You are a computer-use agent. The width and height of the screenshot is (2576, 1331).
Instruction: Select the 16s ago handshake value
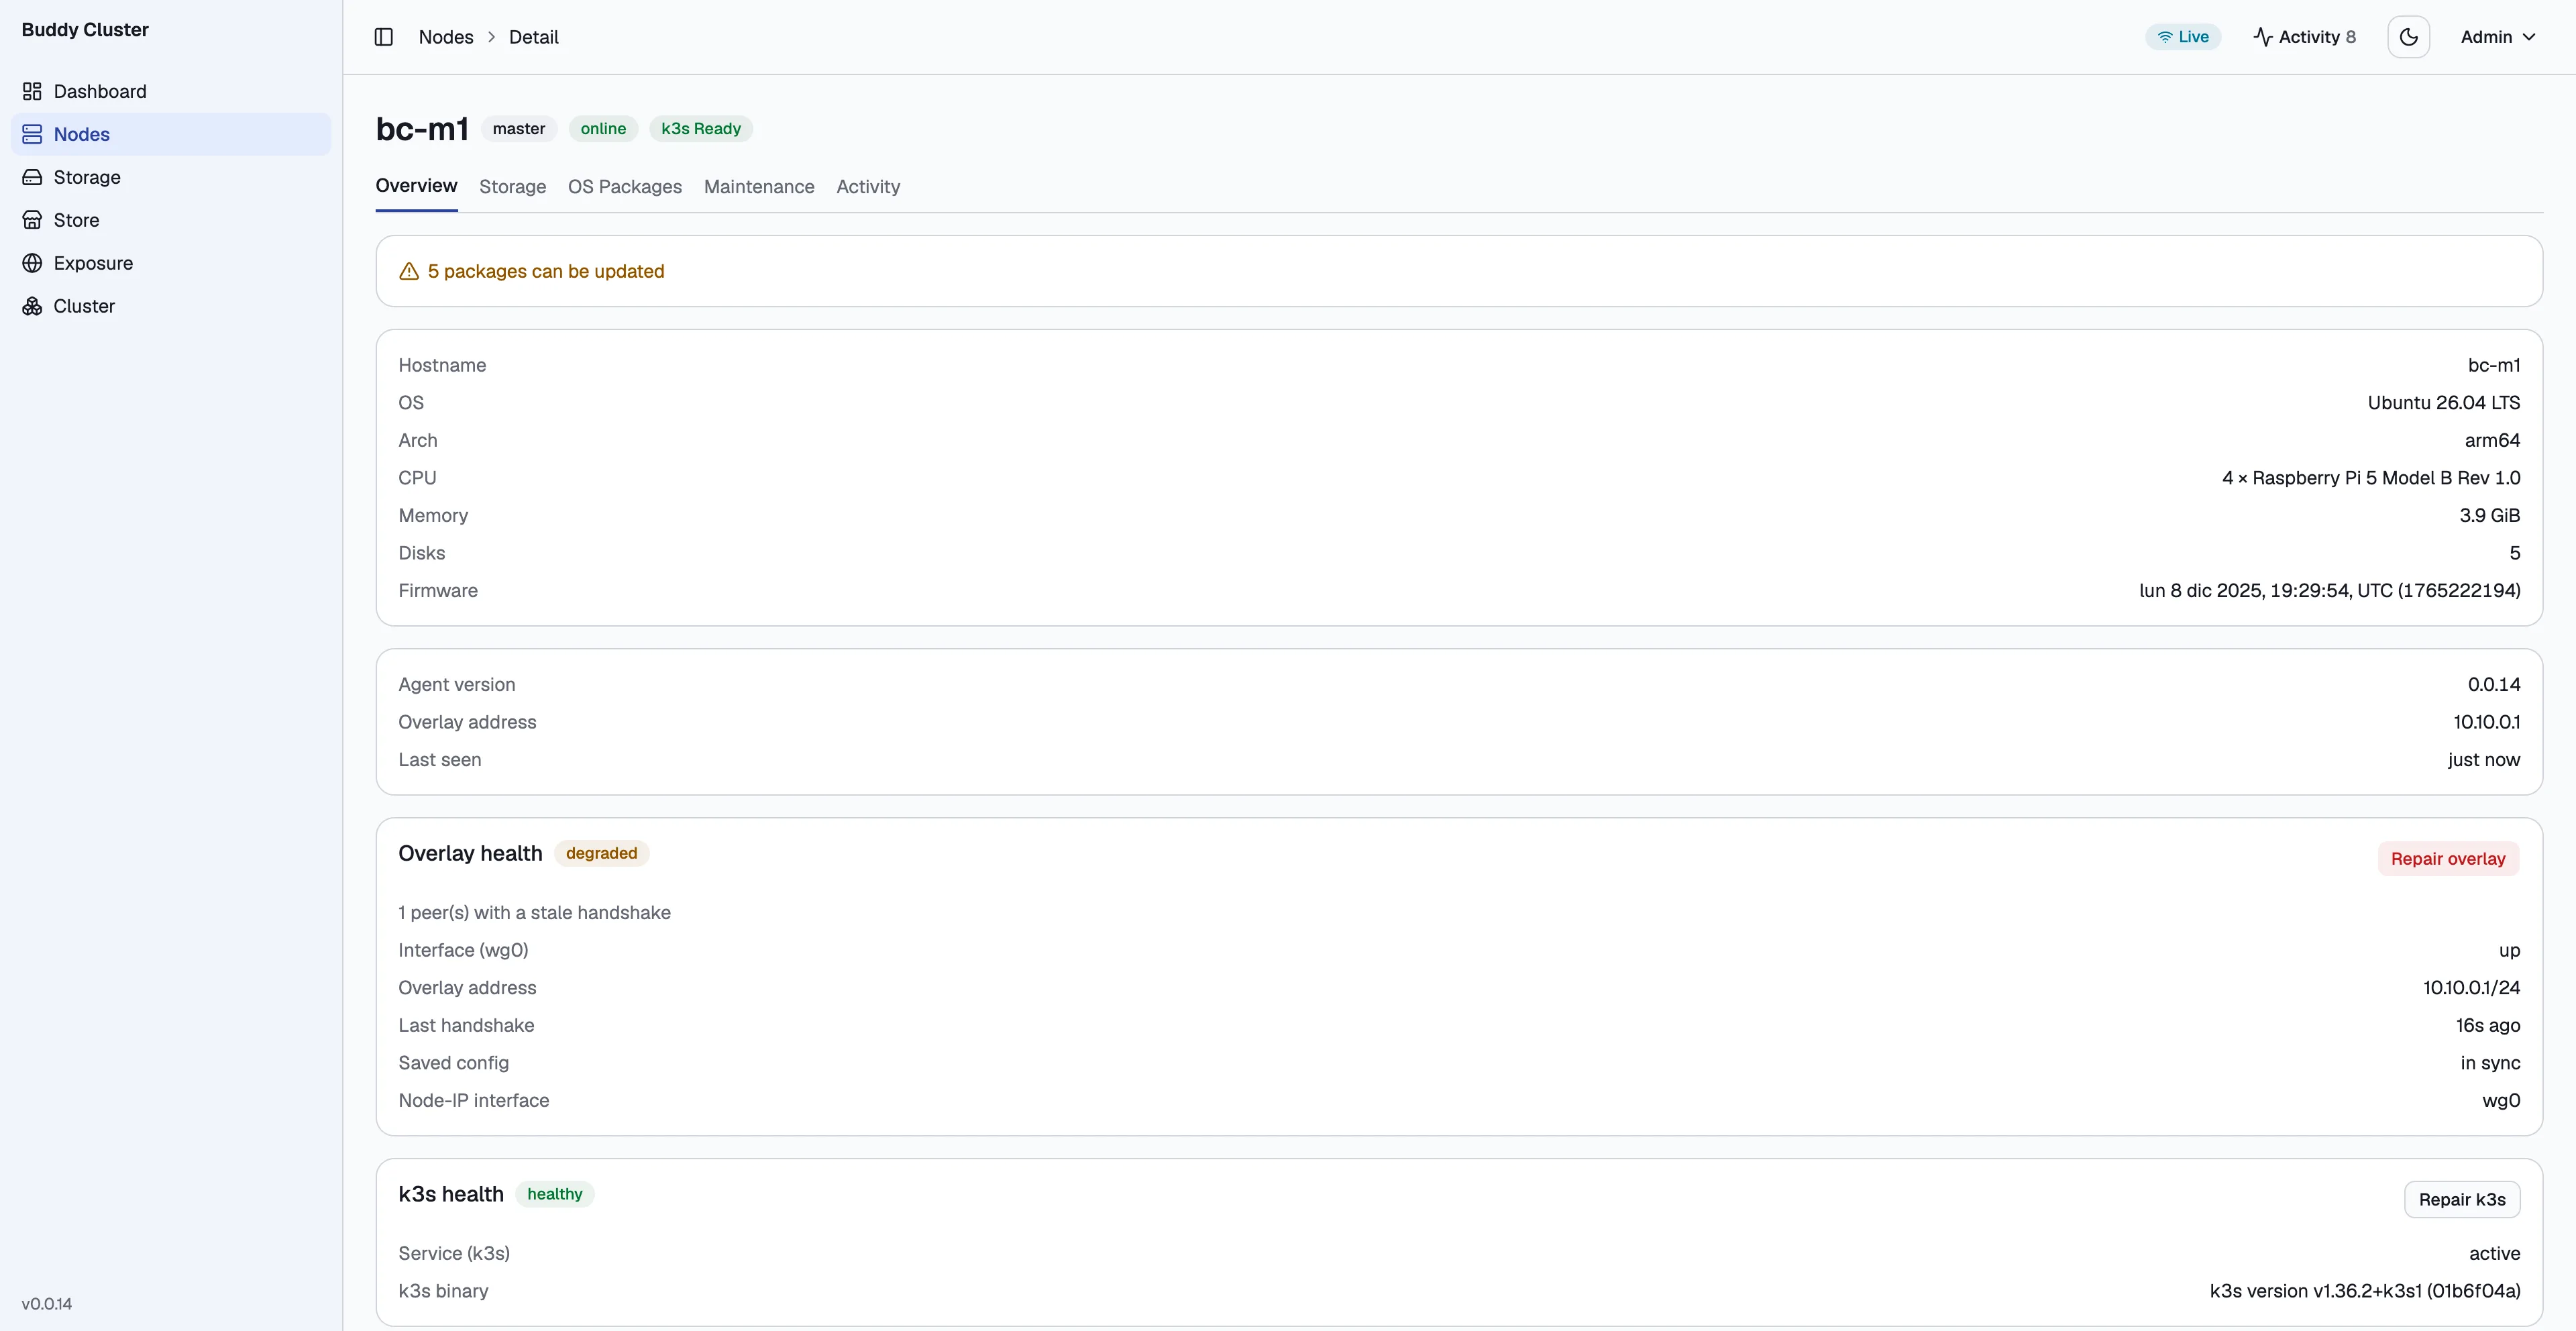[2488, 1025]
